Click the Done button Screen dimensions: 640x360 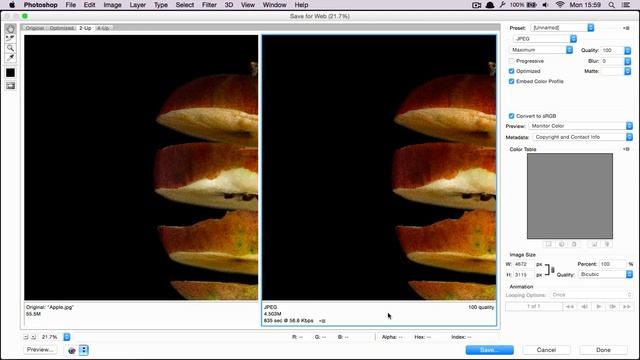[603, 350]
